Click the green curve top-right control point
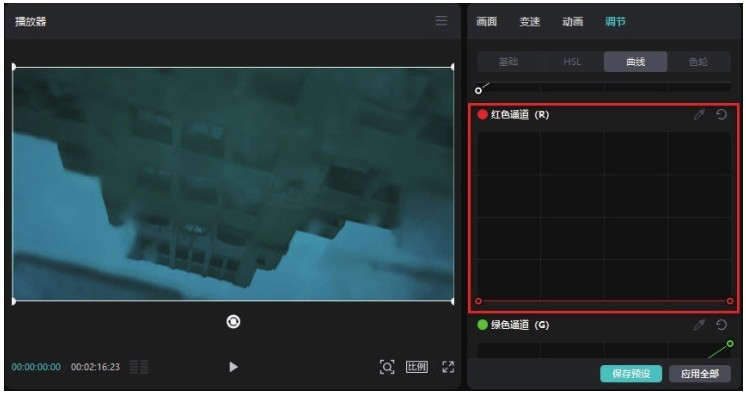Viewport: 746px width, 393px height. 730,344
